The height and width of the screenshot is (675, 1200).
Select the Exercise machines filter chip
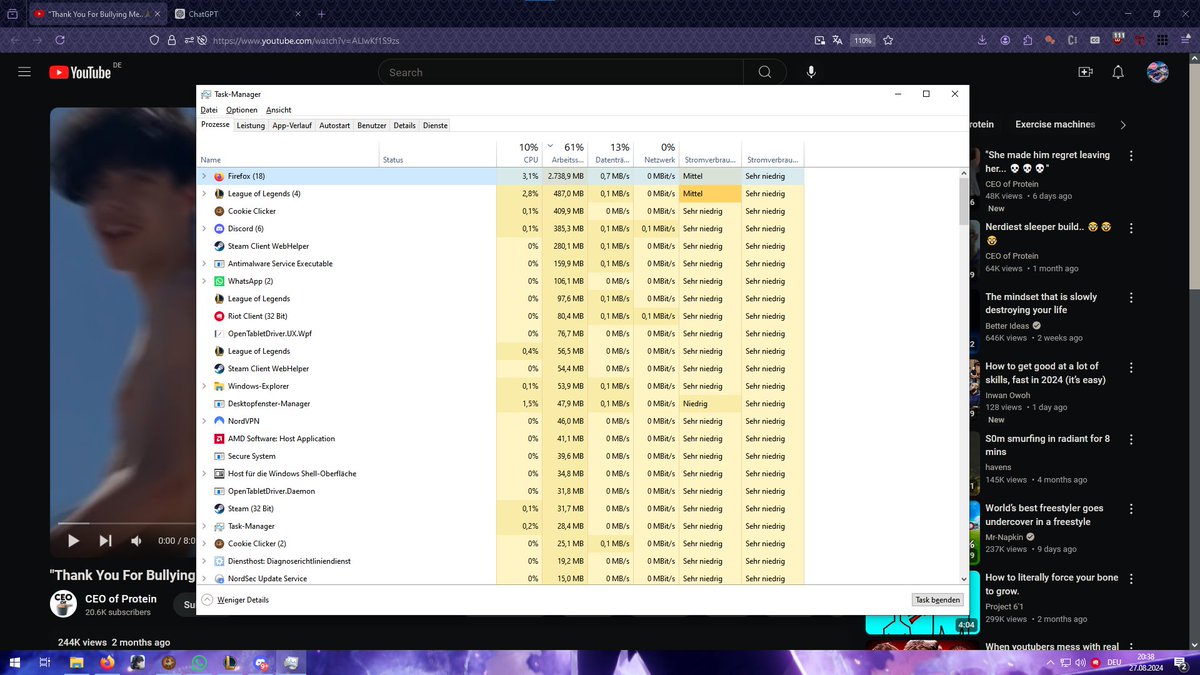[x=1055, y=125]
